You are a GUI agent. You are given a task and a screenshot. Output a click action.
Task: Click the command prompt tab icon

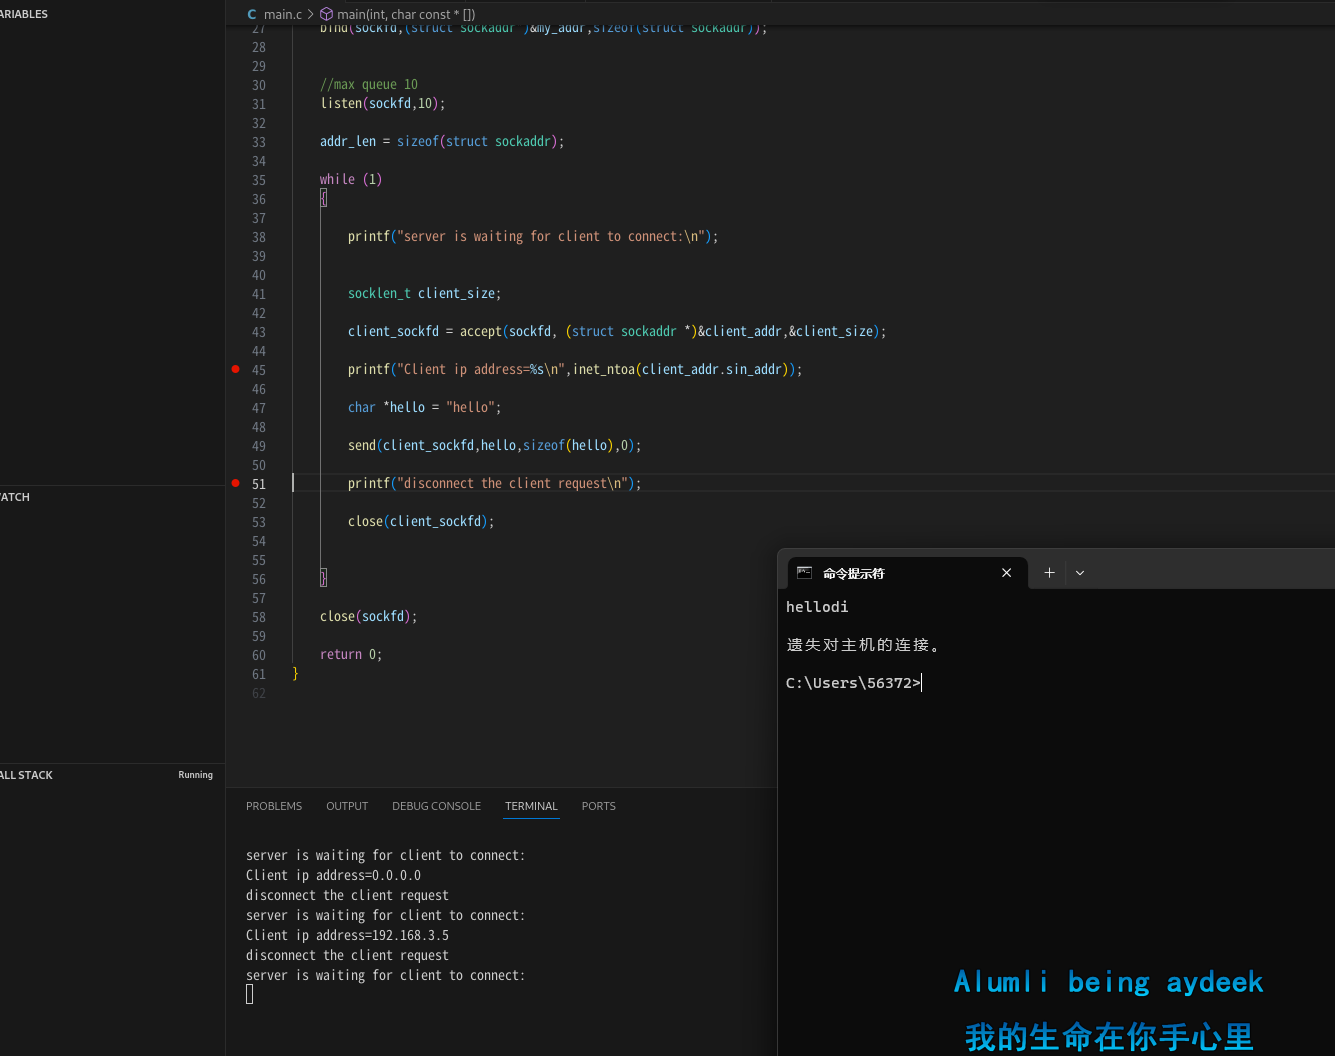(804, 573)
